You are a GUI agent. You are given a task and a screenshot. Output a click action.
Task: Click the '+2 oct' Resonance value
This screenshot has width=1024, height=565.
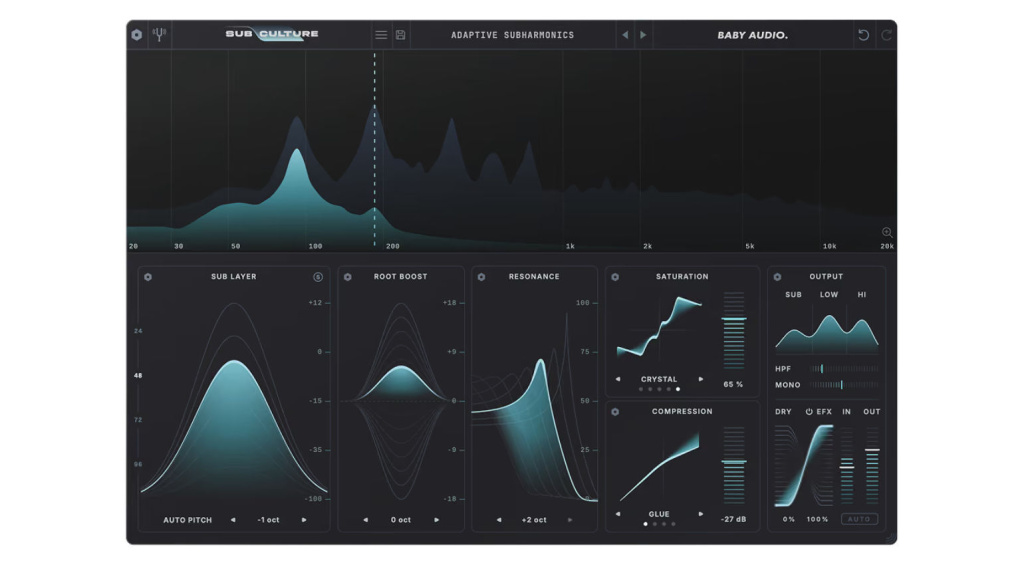point(534,520)
